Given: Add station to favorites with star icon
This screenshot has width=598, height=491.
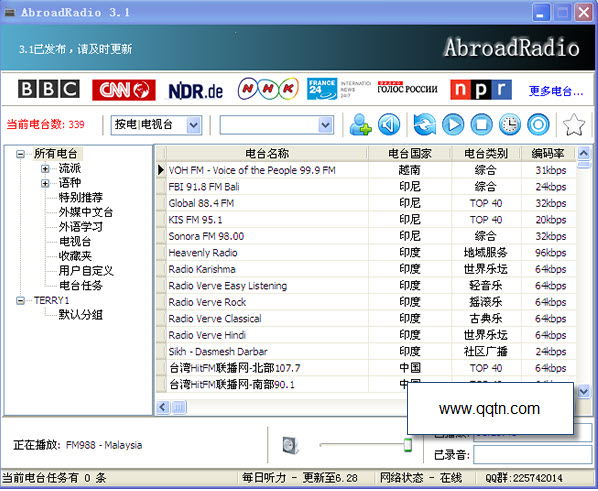Looking at the screenshot, I should click(x=574, y=124).
